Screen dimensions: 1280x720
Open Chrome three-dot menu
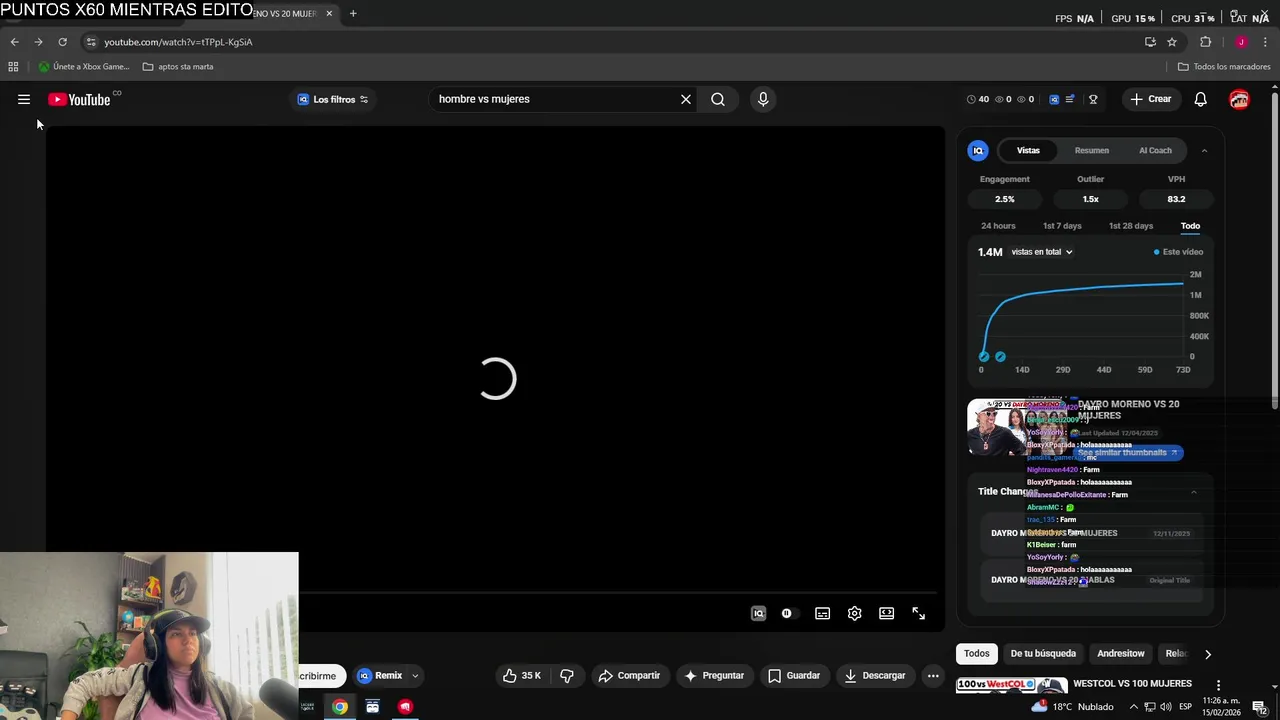1265,42
